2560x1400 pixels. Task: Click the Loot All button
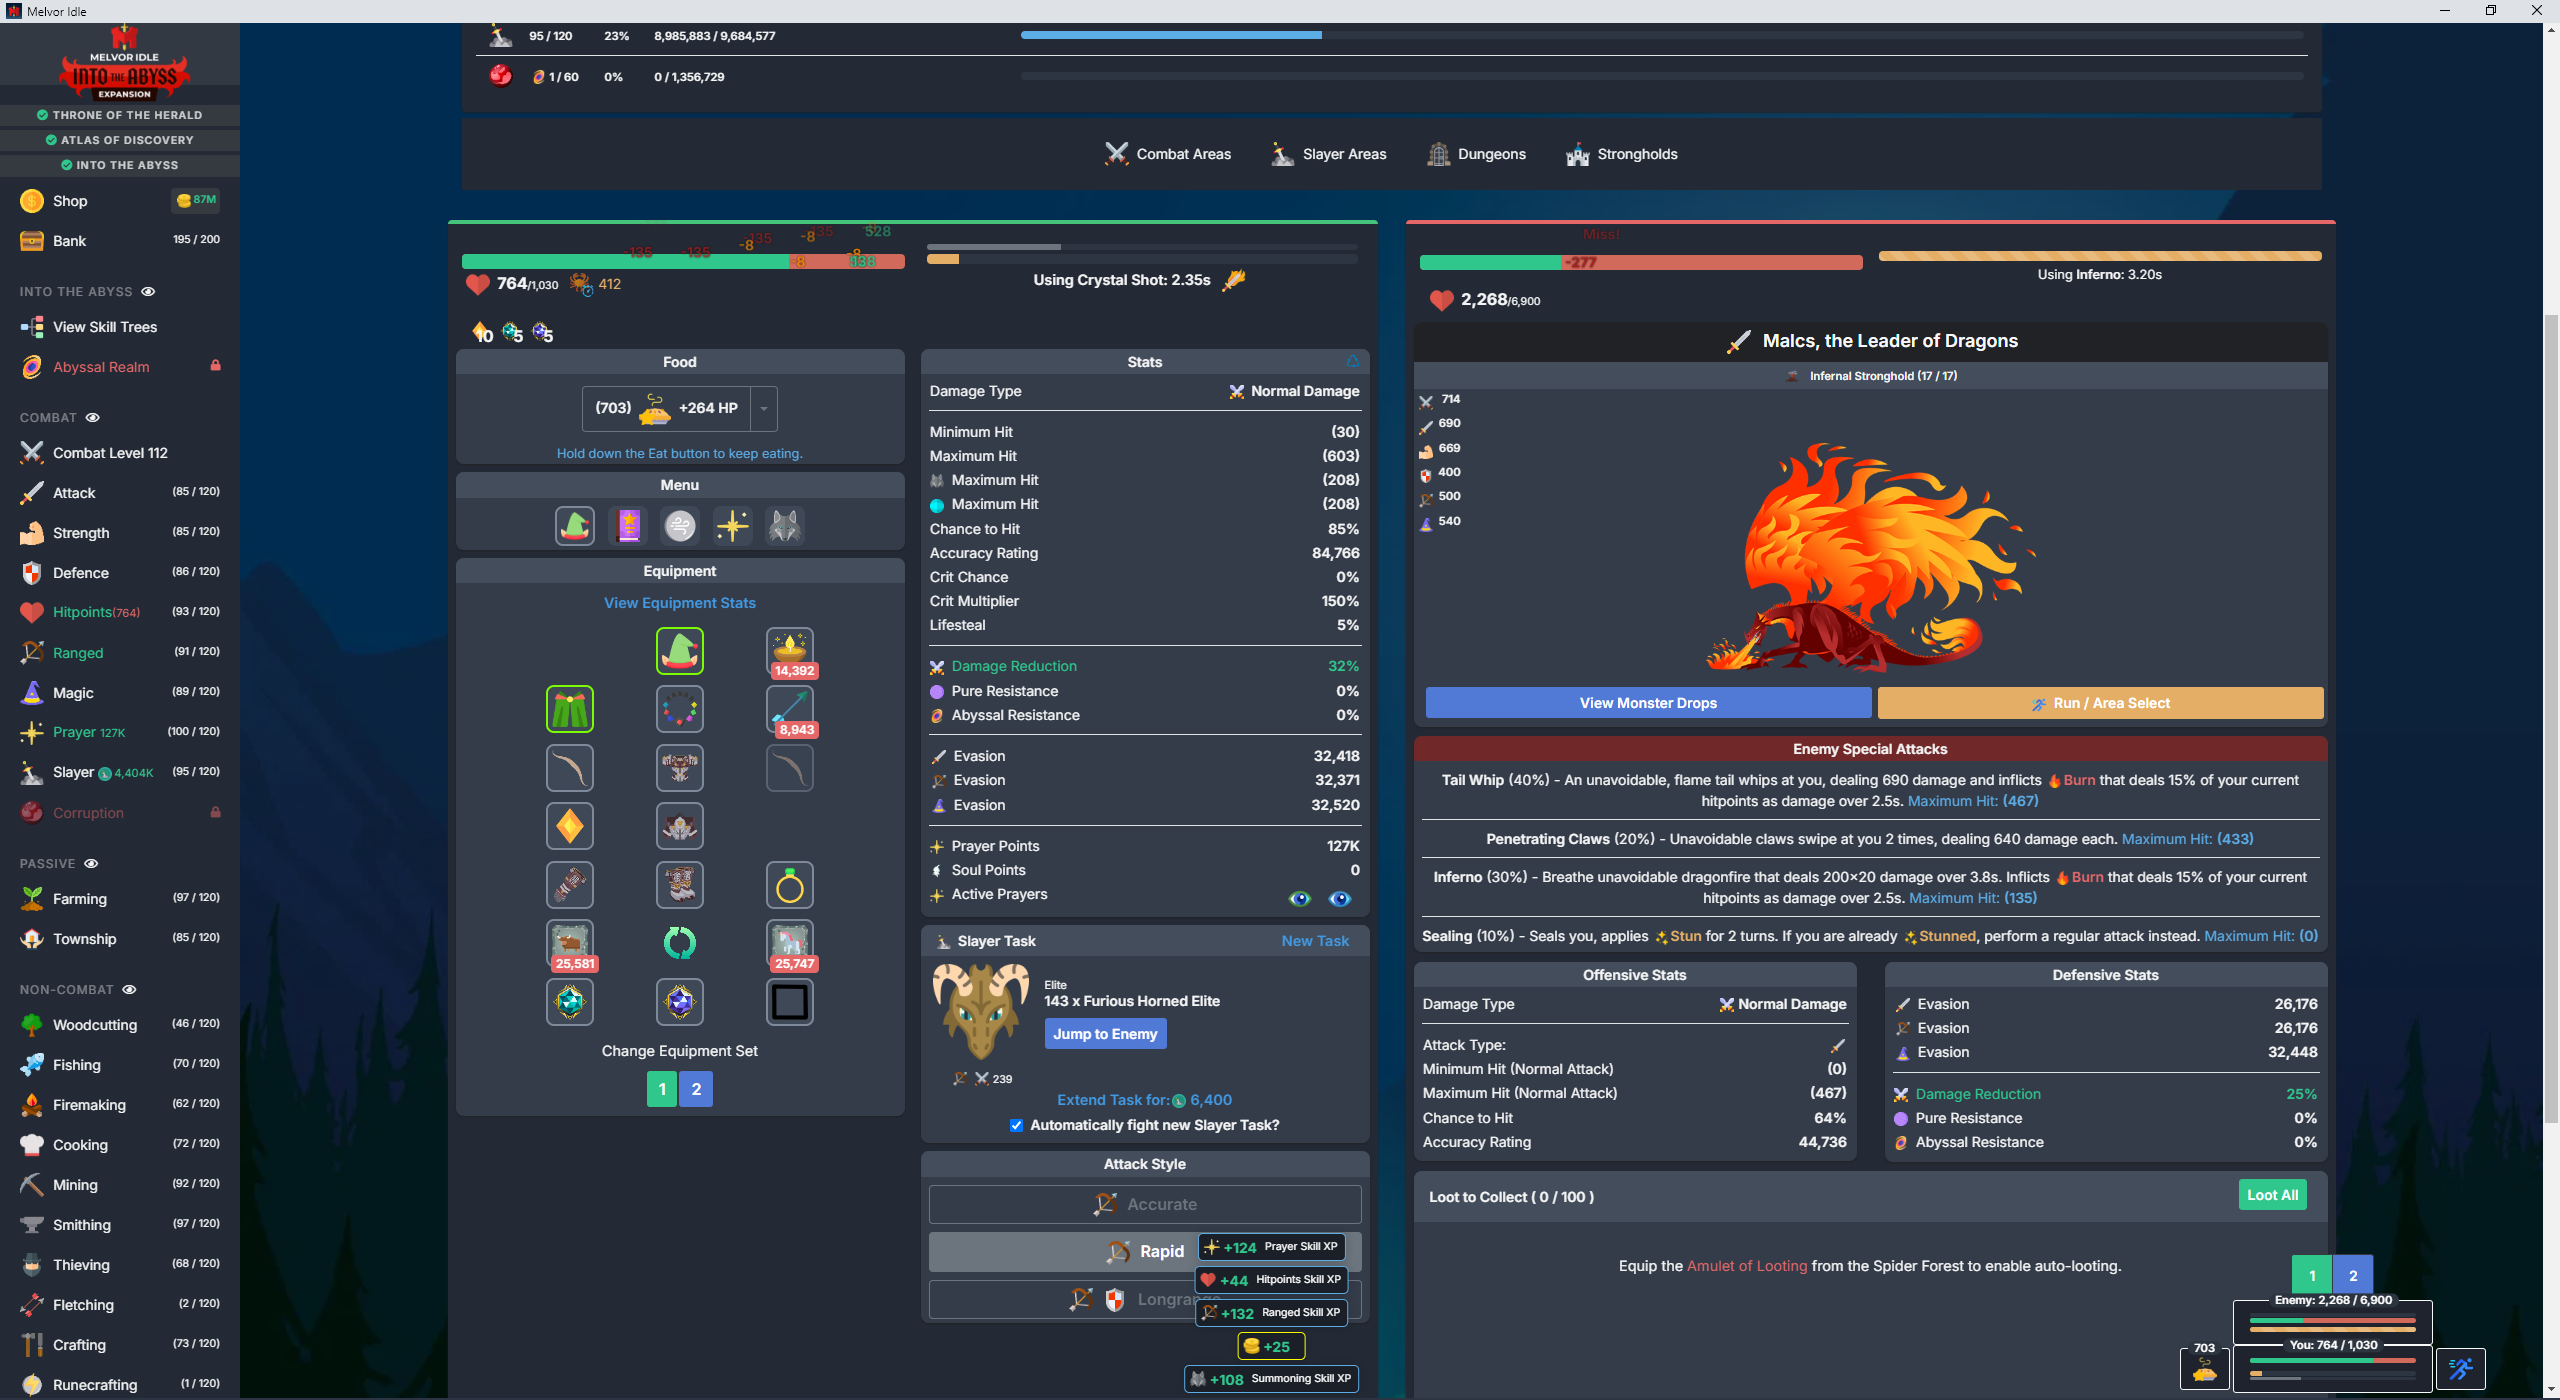click(2272, 1195)
